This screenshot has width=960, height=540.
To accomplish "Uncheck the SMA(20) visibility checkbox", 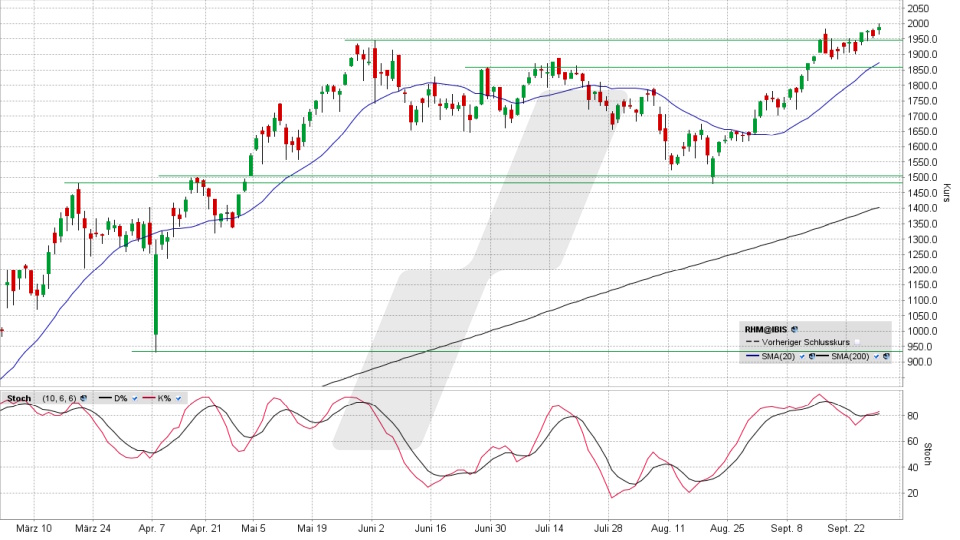I will (x=802, y=356).
